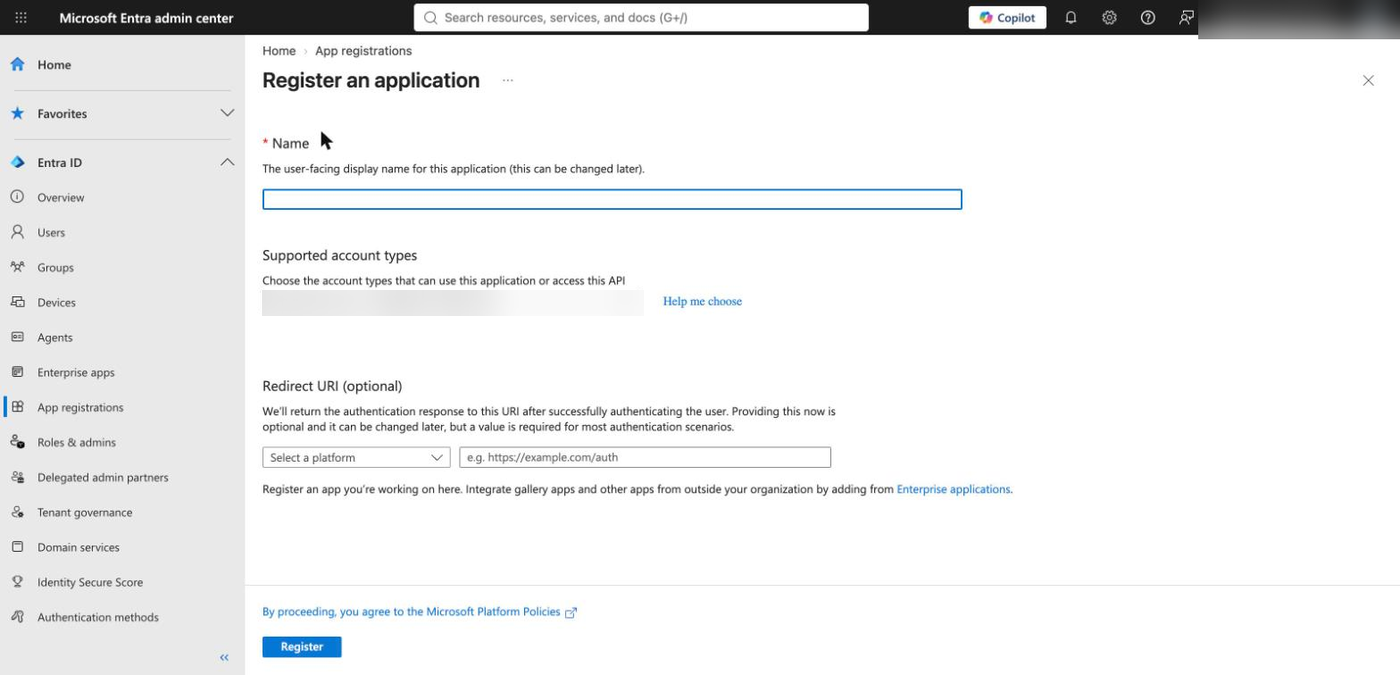Click the search resources input box
Screen dimensions: 1400x675
(641, 18)
